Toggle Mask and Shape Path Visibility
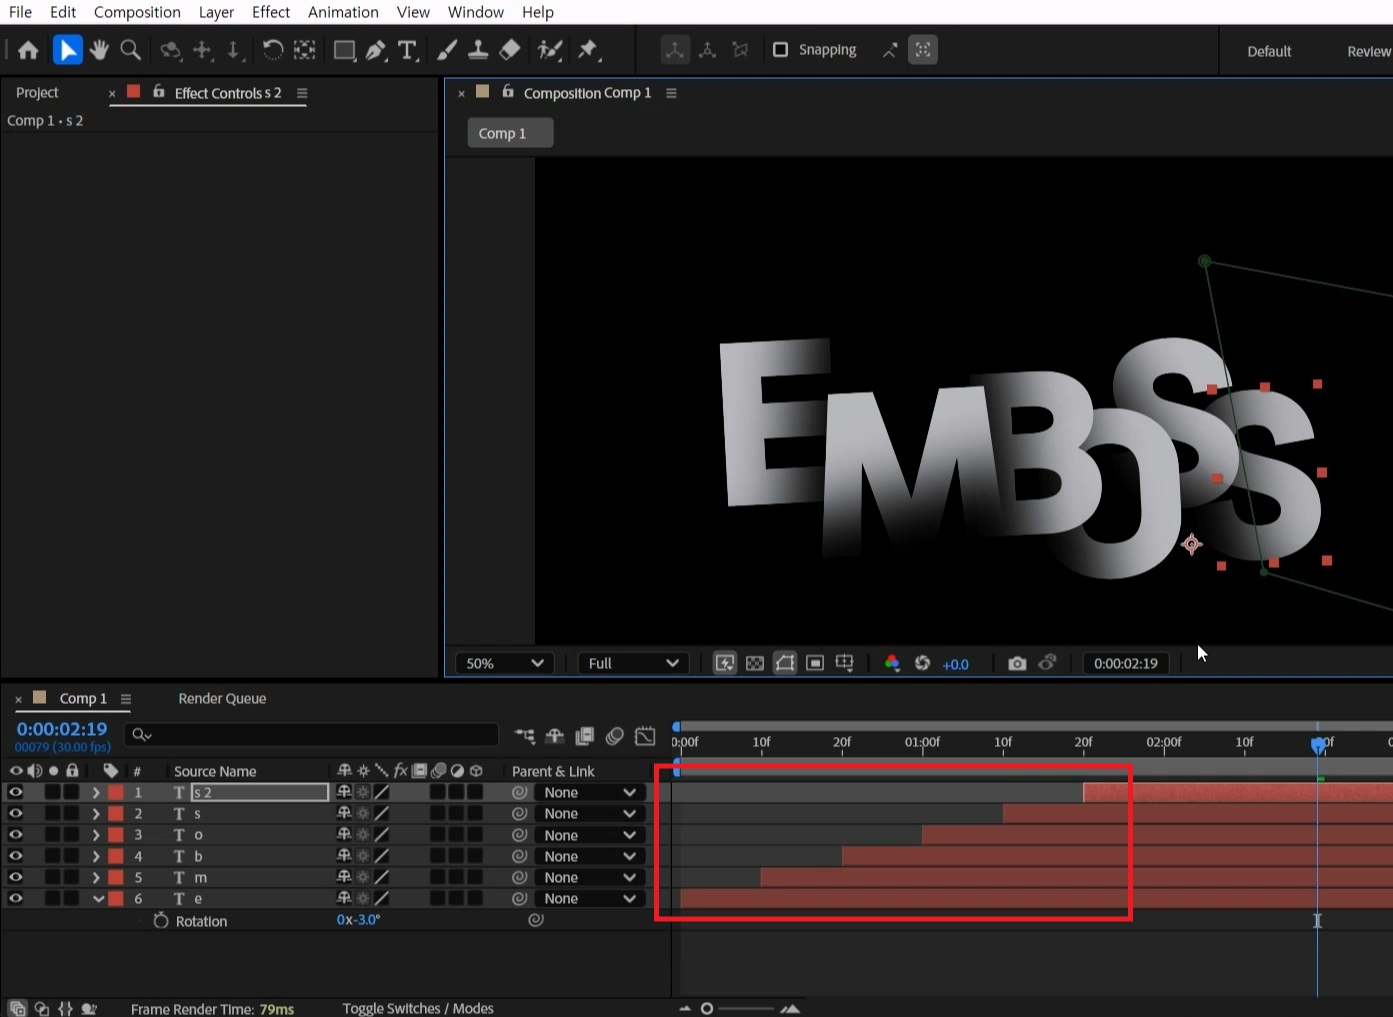The width and height of the screenshot is (1393, 1017). pyautogui.click(x=785, y=663)
